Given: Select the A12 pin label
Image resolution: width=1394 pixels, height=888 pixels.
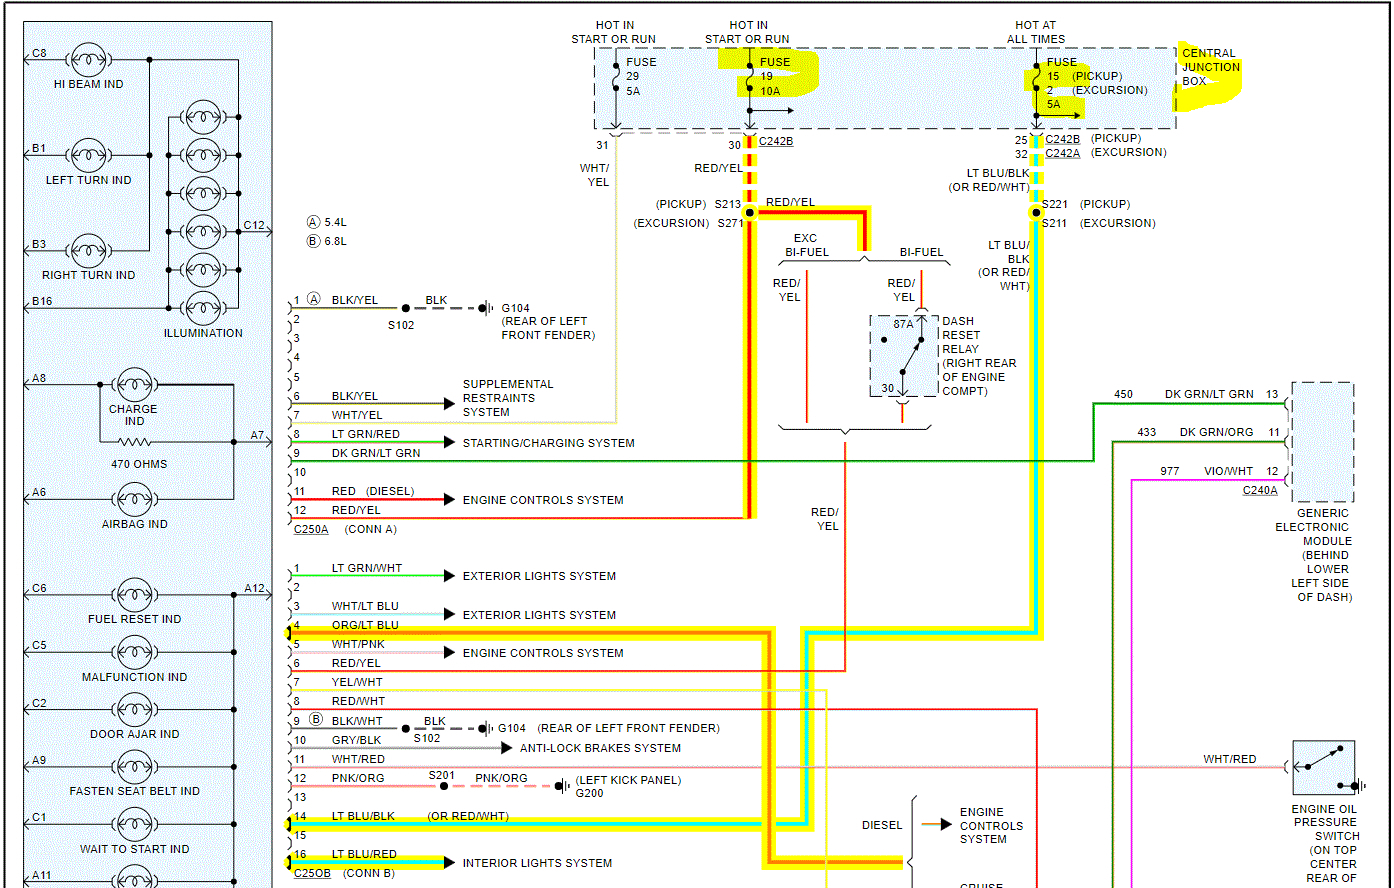Looking at the screenshot, I should pyautogui.click(x=254, y=588).
